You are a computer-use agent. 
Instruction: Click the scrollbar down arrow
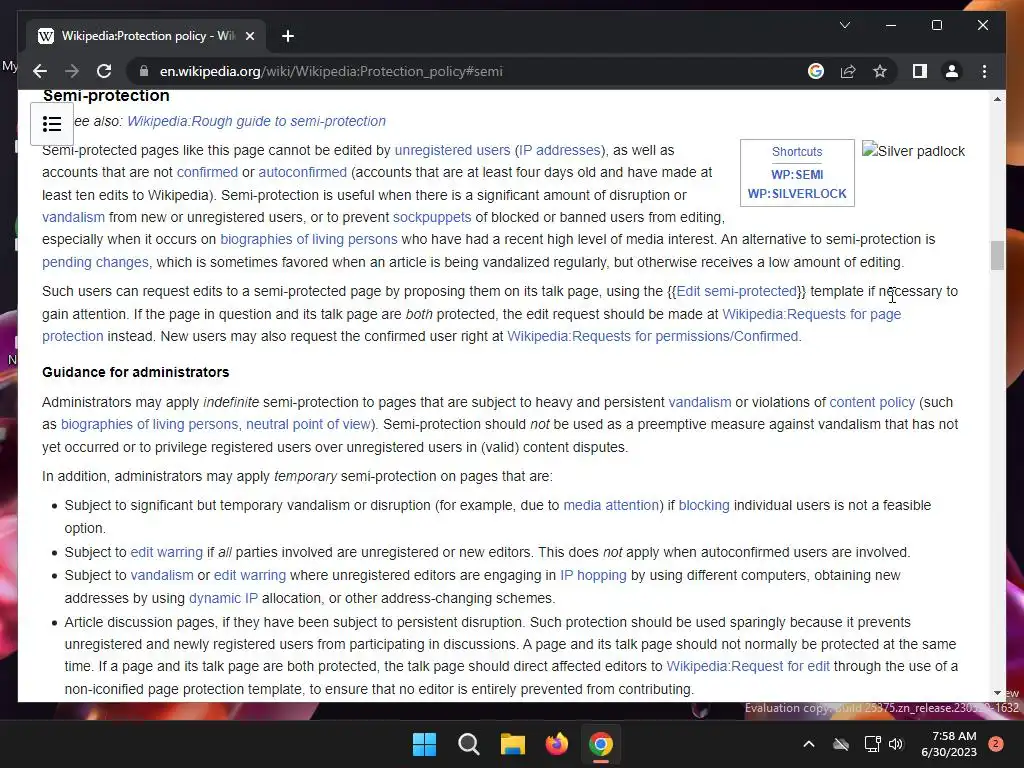coord(997,693)
